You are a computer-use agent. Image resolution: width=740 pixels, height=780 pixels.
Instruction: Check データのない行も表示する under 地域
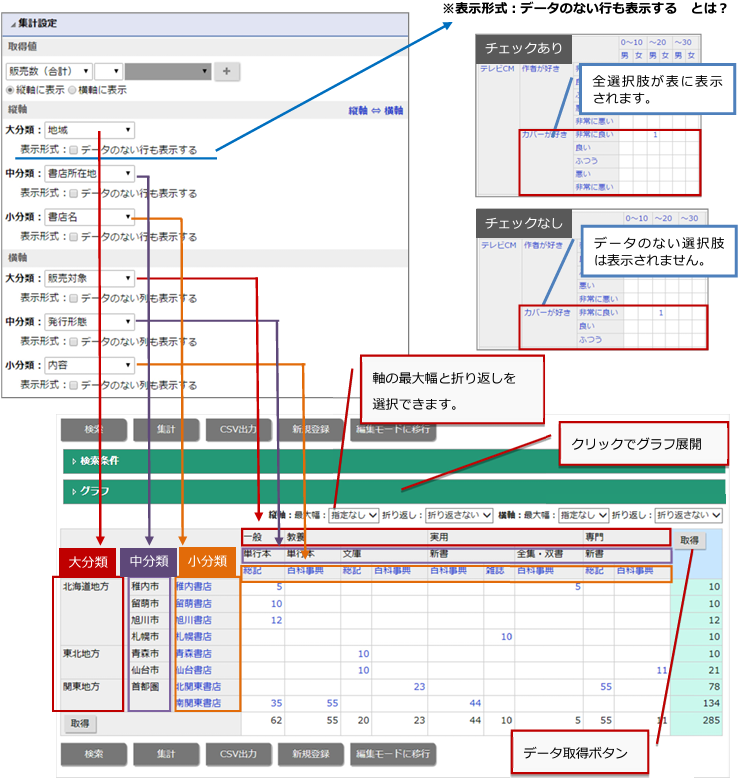point(74,150)
